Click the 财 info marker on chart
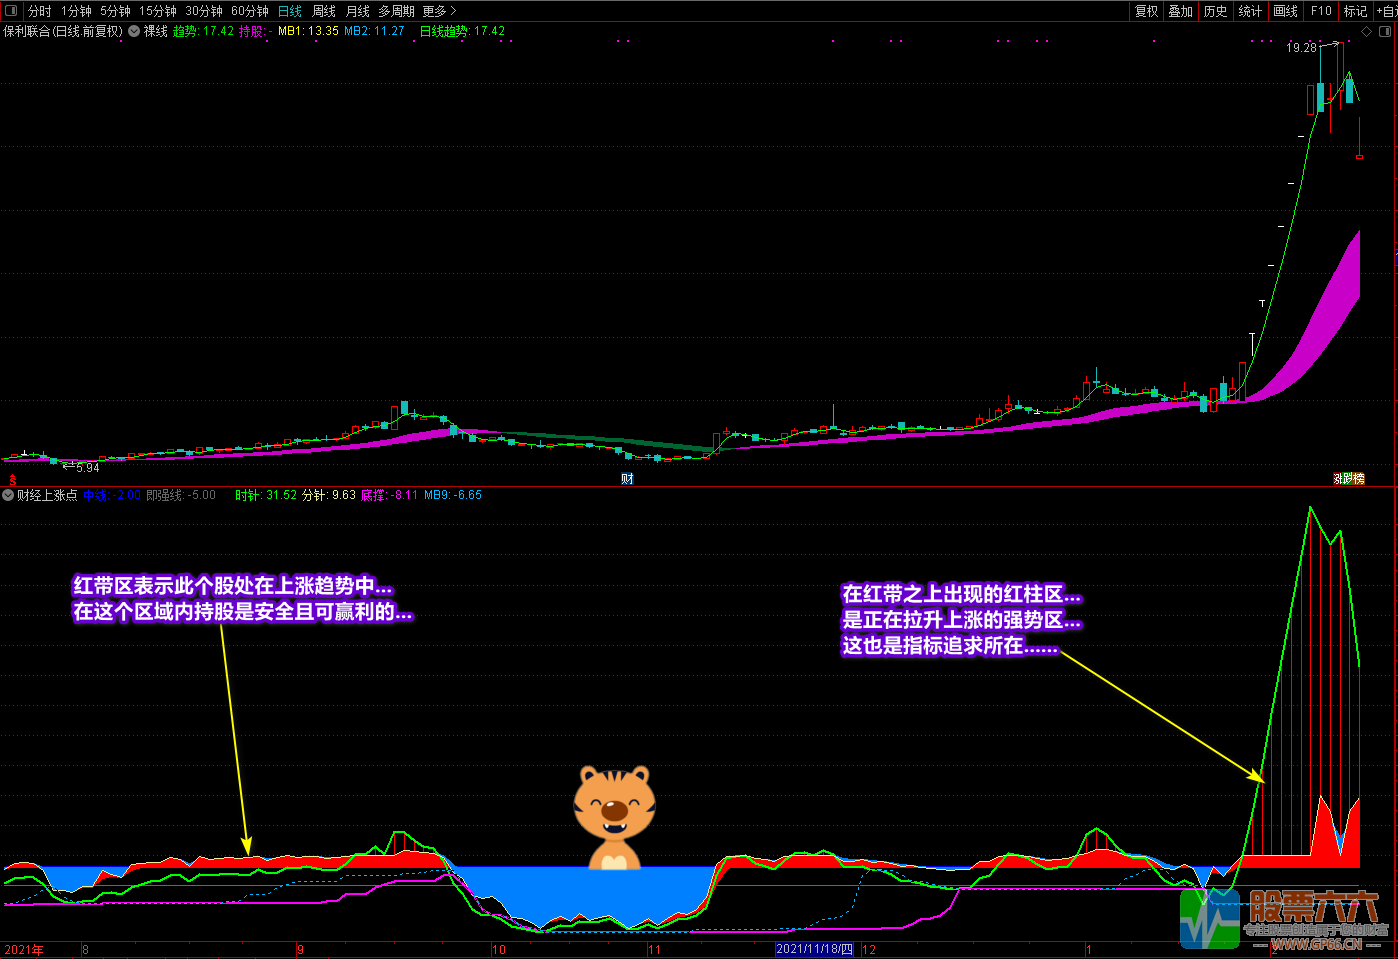 (627, 479)
